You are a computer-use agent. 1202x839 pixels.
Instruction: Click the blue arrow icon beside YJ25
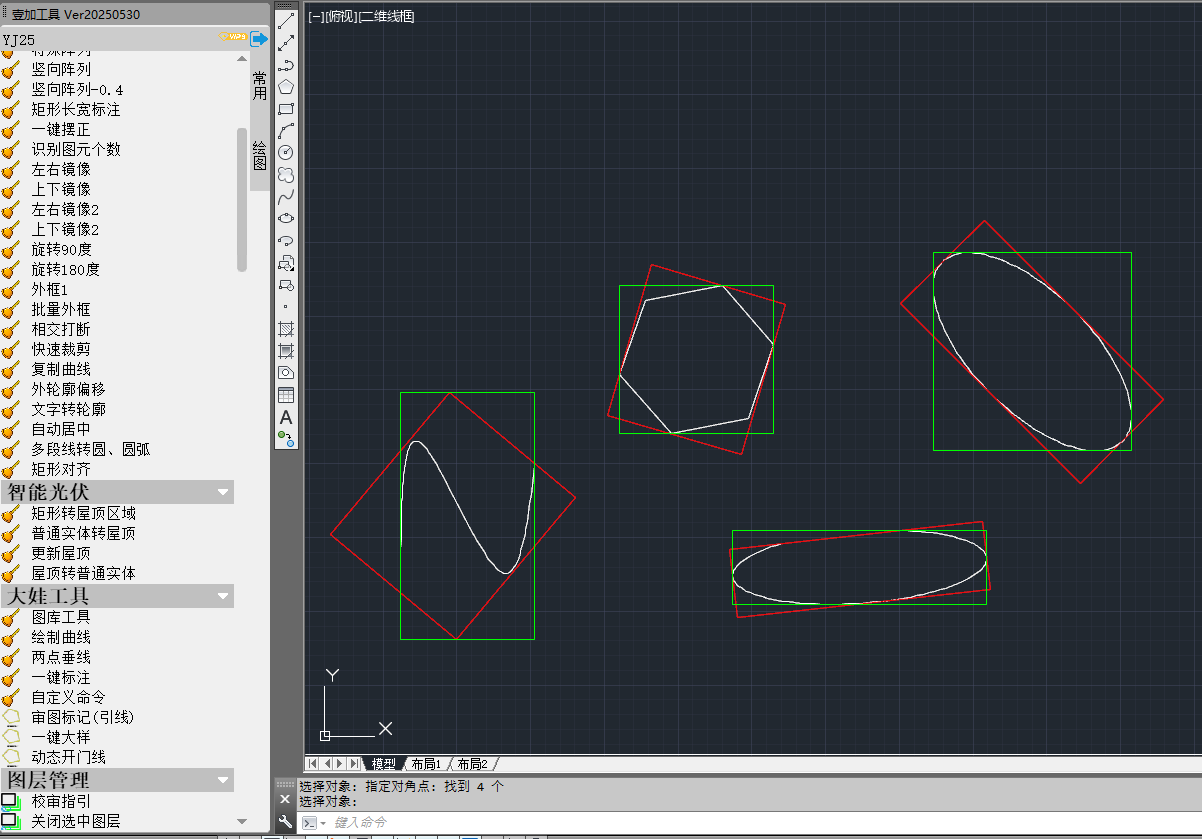tap(259, 39)
